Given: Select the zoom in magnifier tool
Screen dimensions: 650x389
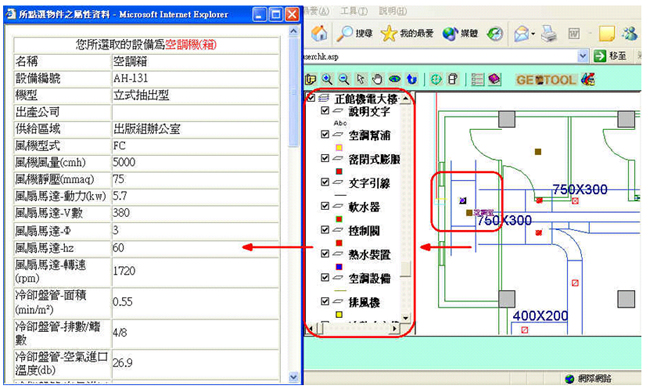Looking at the screenshot, I should click(x=327, y=79).
